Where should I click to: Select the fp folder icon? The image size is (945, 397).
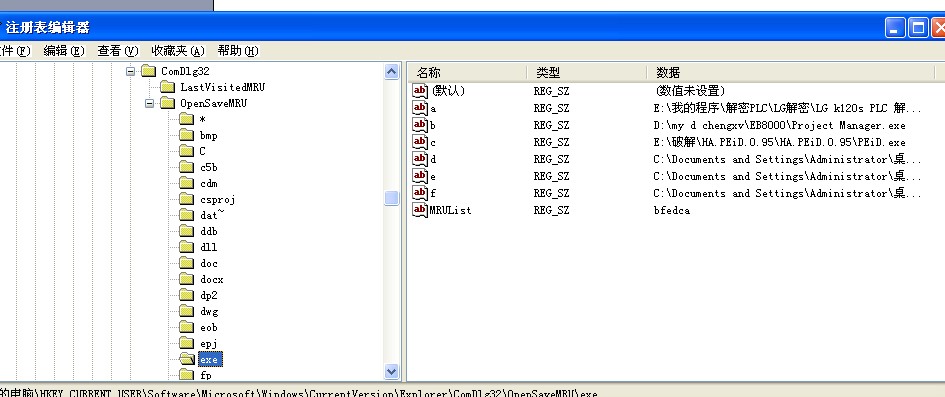[x=187, y=375]
